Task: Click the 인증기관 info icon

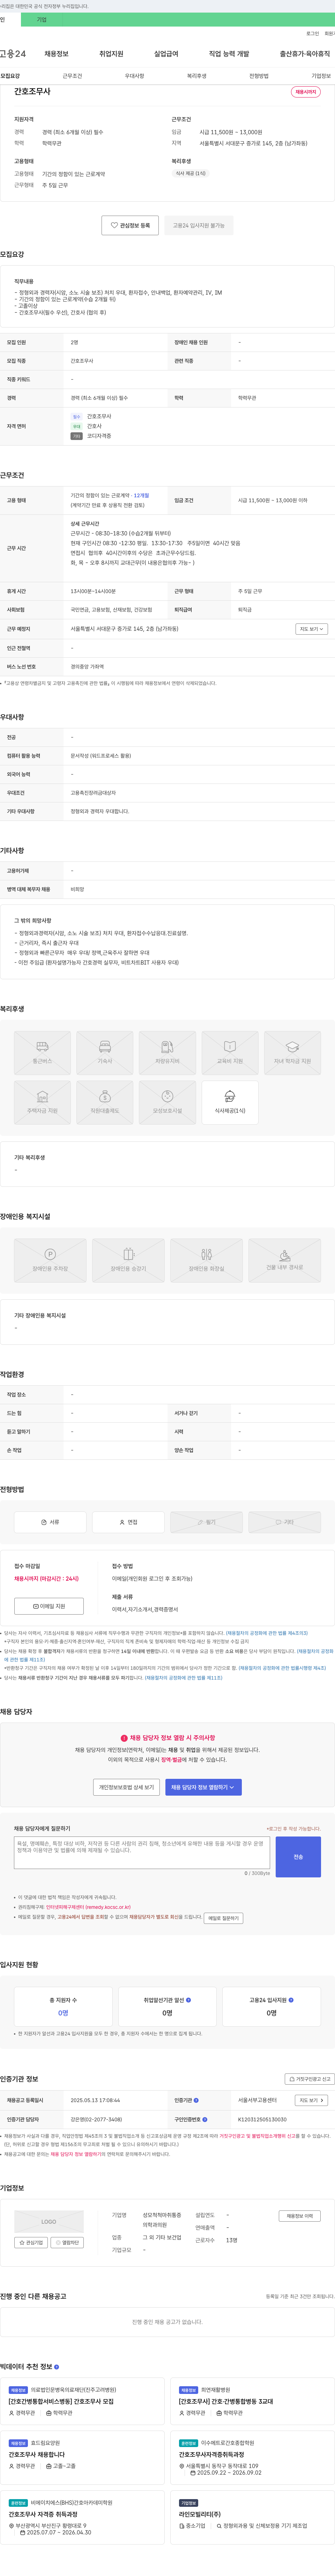Action: tap(196, 2100)
